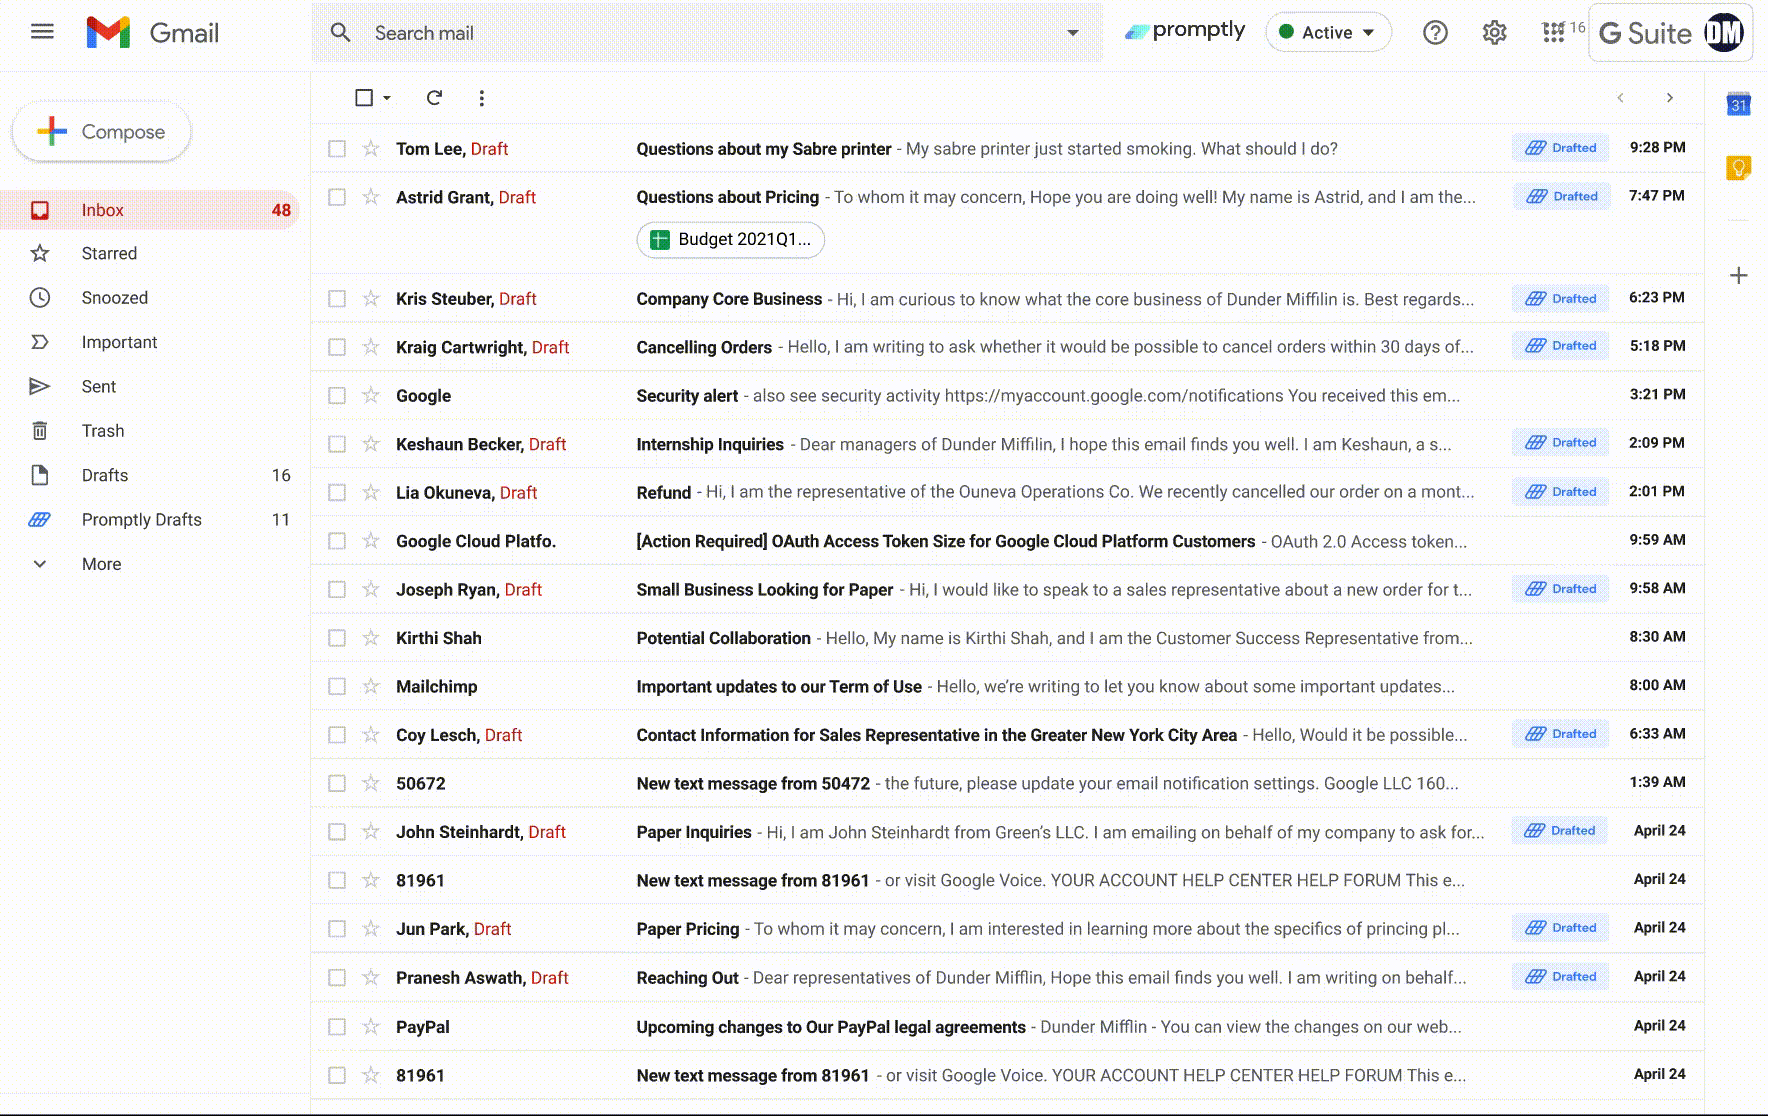Image resolution: width=1768 pixels, height=1116 pixels.
Task: Open the Active status dropdown
Action: 1328,32
